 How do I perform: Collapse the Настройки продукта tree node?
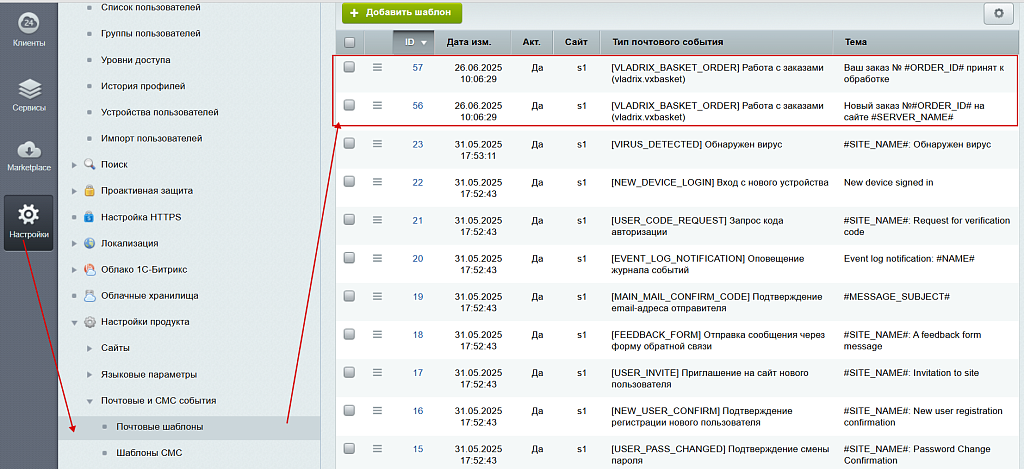point(75,322)
